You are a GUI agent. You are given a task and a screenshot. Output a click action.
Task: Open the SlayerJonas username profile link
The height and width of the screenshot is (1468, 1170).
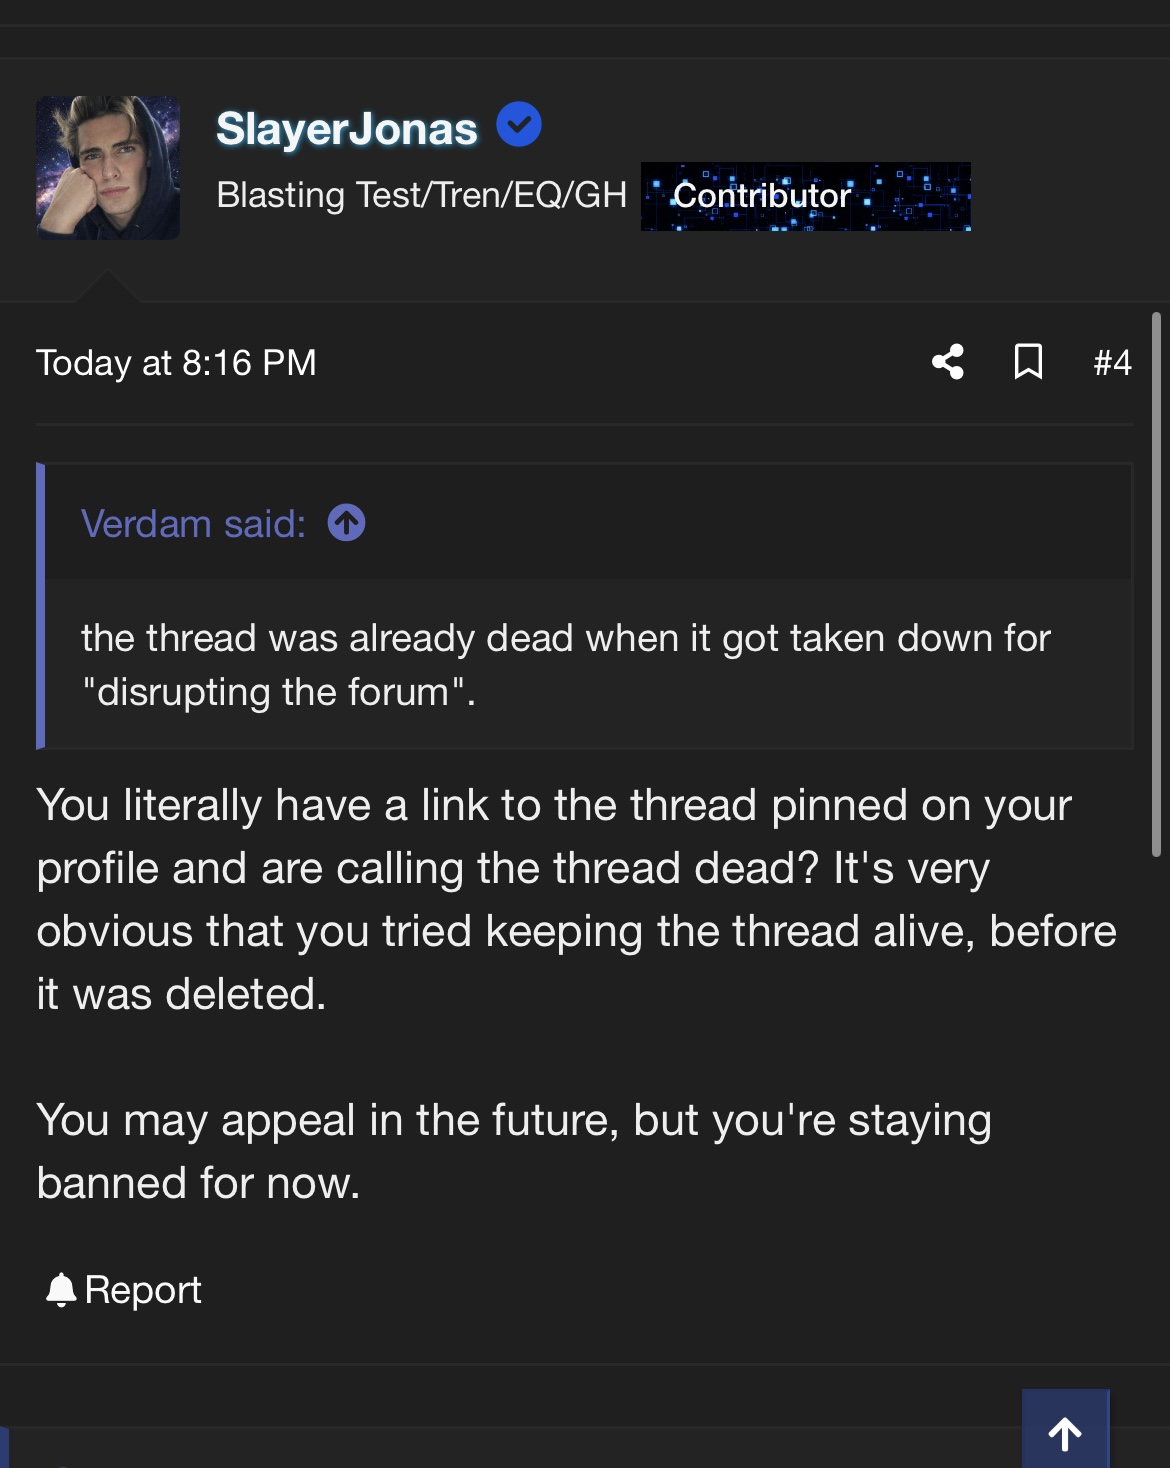[347, 129]
